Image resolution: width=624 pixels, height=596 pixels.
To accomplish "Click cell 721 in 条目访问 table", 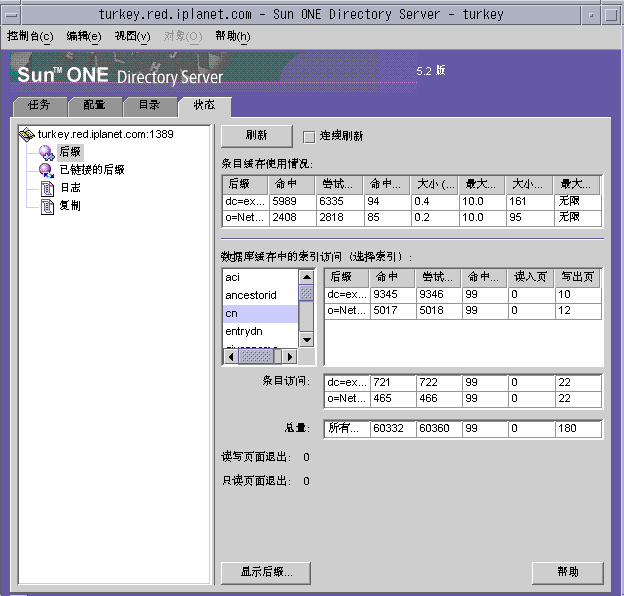I will coord(393,383).
